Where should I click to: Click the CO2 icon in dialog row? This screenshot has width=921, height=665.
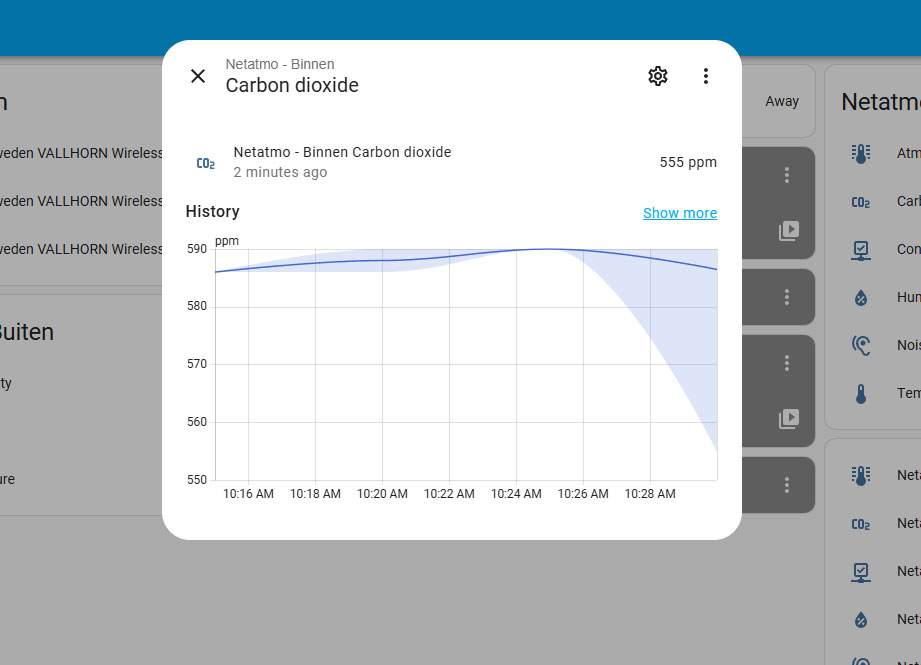[x=206, y=163]
